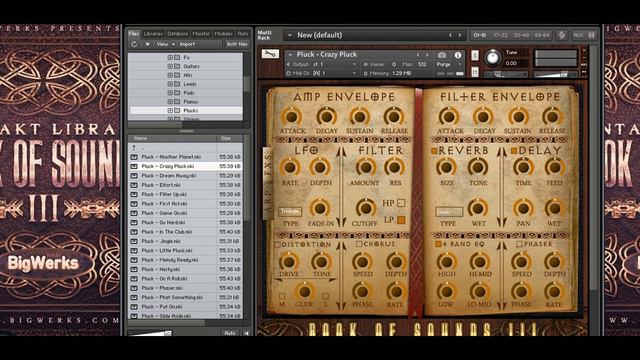The image size is (640, 360).
Task: Enable the Phaser checkbox
Action: point(519,244)
